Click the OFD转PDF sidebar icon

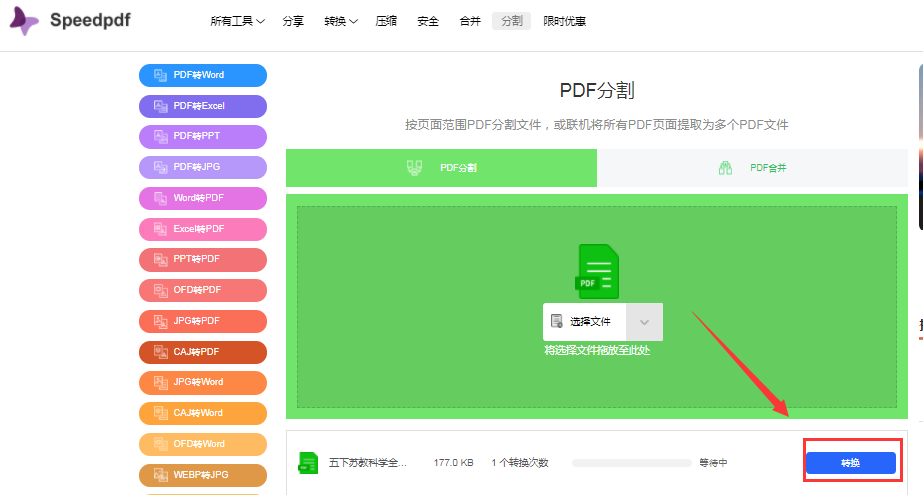[x=160, y=290]
